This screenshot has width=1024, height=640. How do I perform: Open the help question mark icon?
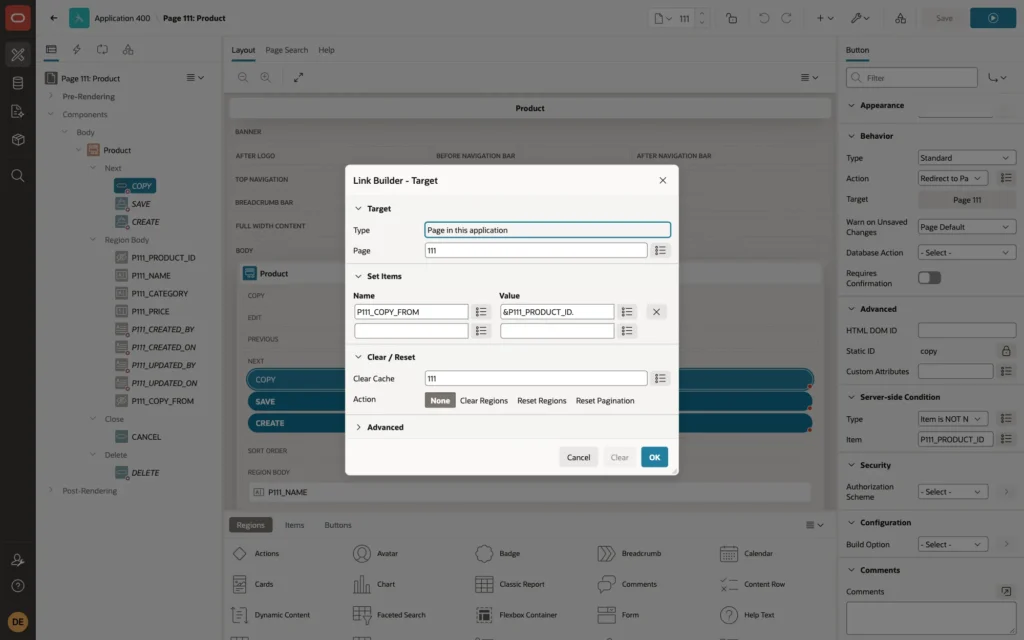(x=18, y=586)
